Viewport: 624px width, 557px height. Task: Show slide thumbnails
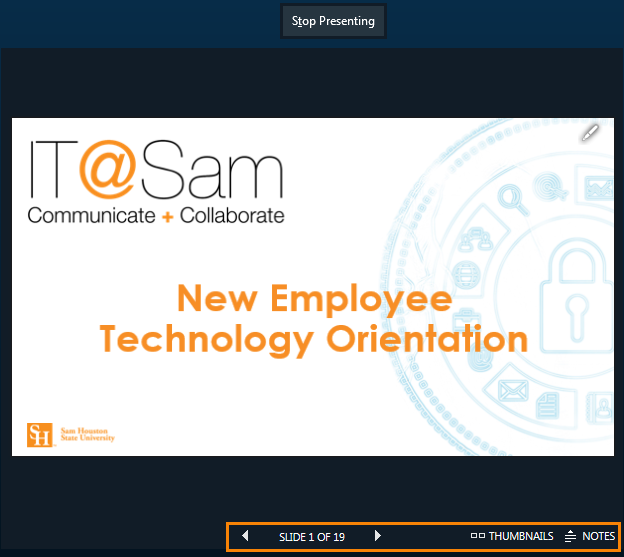click(x=512, y=536)
